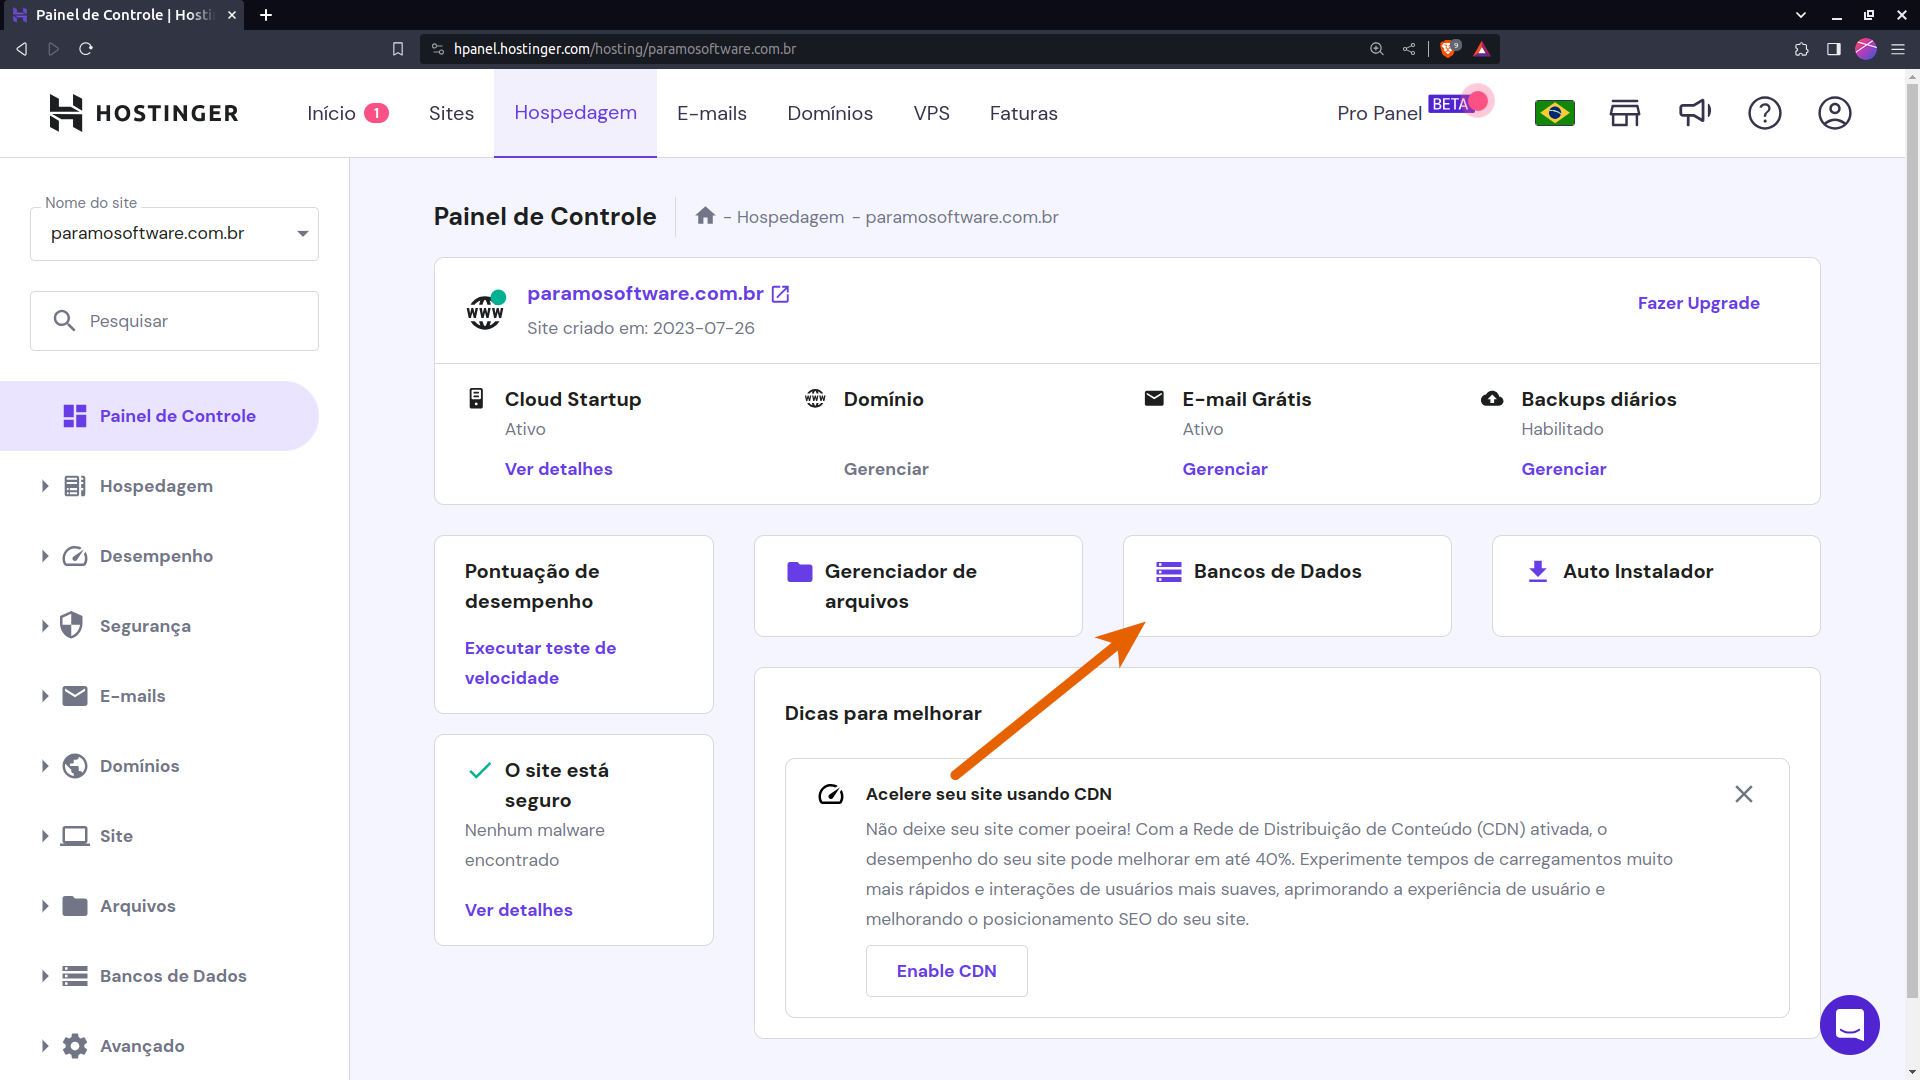Image resolution: width=1920 pixels, height=1080 pixels.
Task: Open the Nome do site dropdown
Action: 174,233
